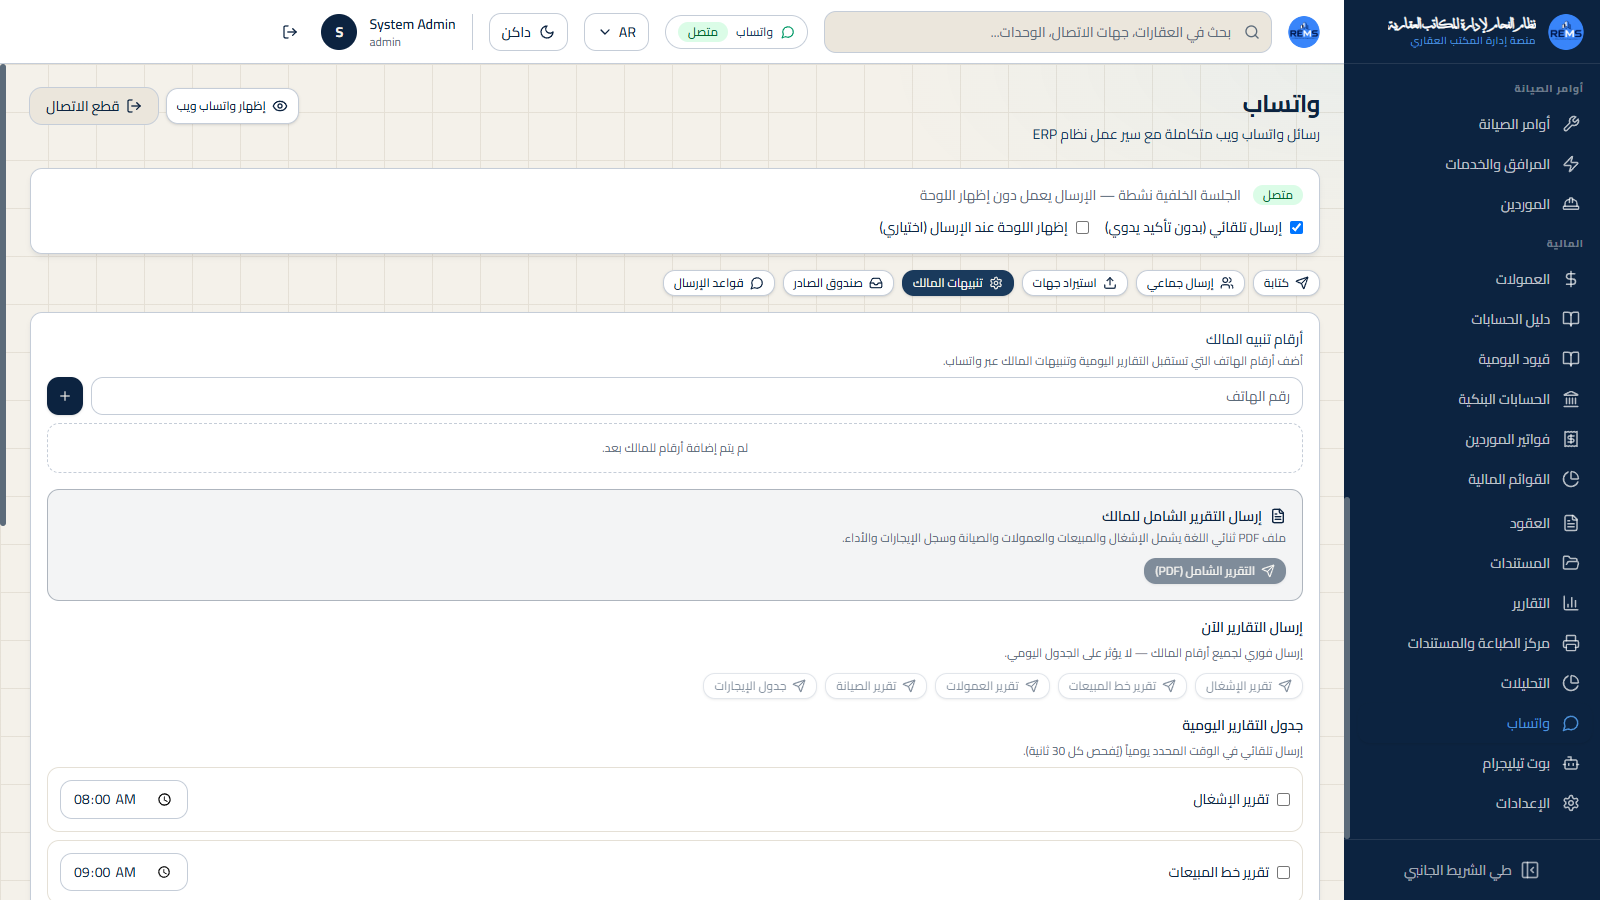Open المرافق والخدمات lightning icon
The height and width of the screenshot is (900, 1600).
click(1571, 164)
